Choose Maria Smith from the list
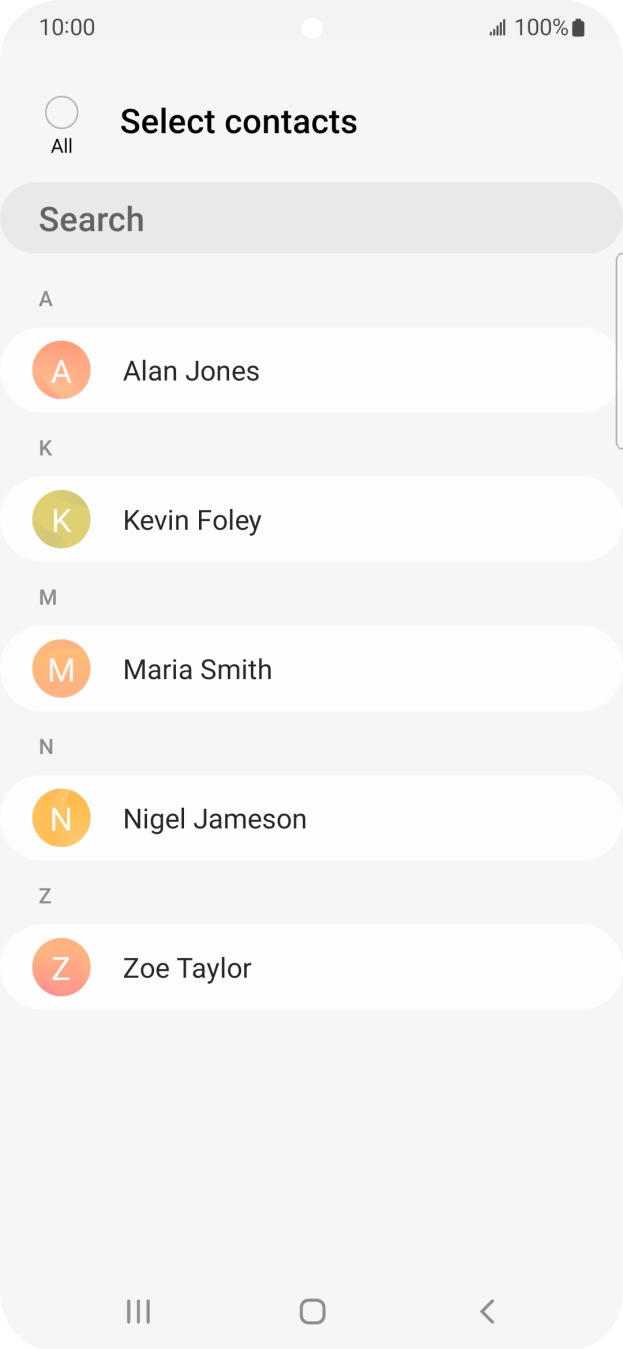623x1349 pixels. coord(197,669)
